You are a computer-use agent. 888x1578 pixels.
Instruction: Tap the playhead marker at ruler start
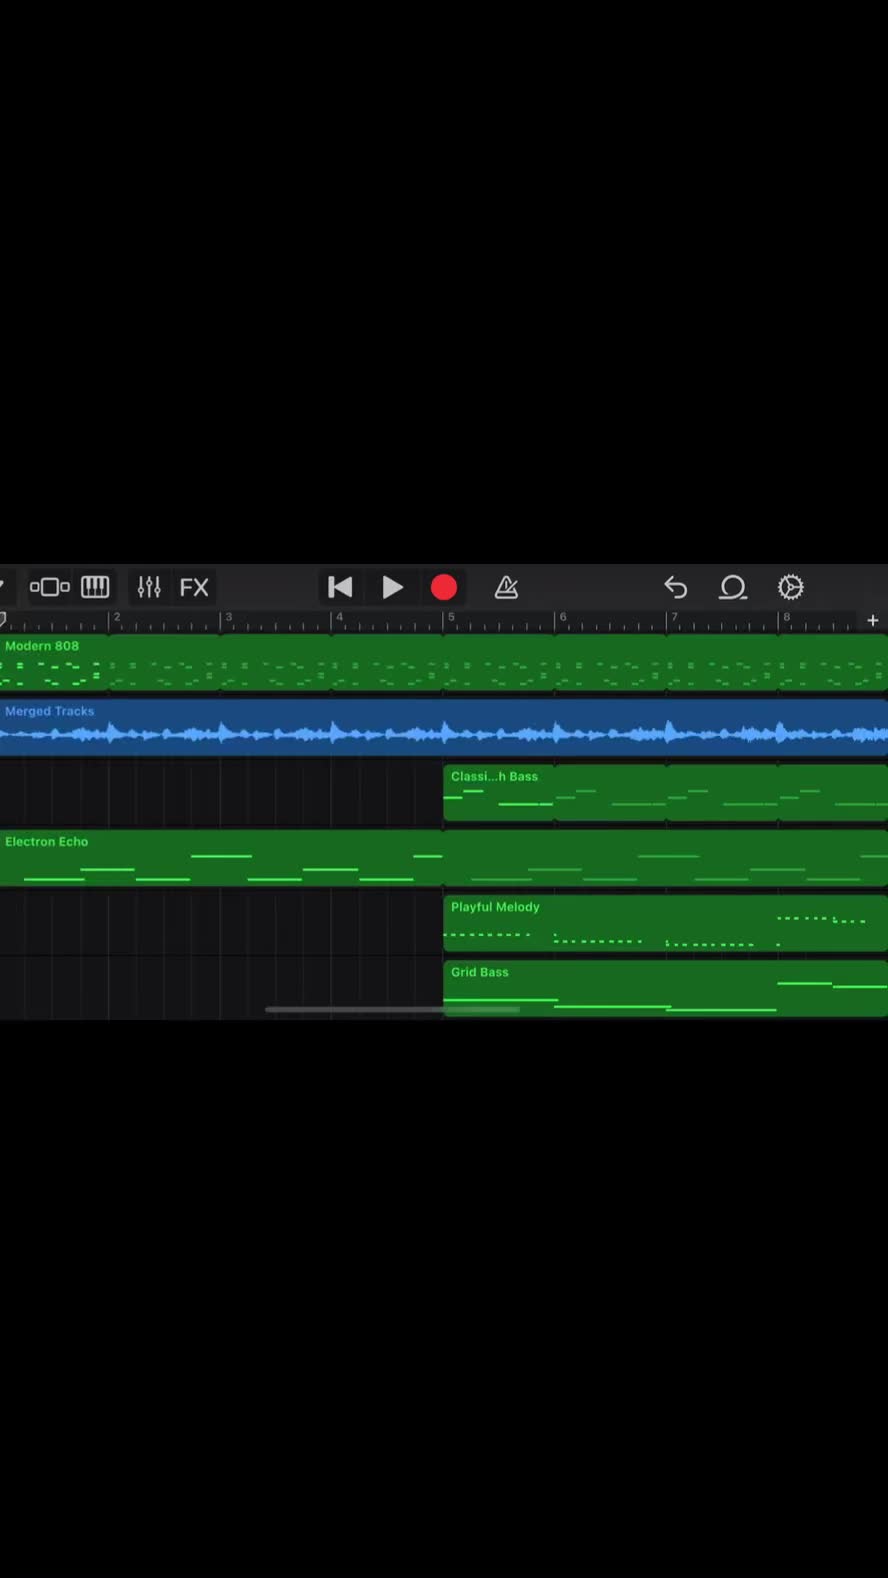[3, 619]
